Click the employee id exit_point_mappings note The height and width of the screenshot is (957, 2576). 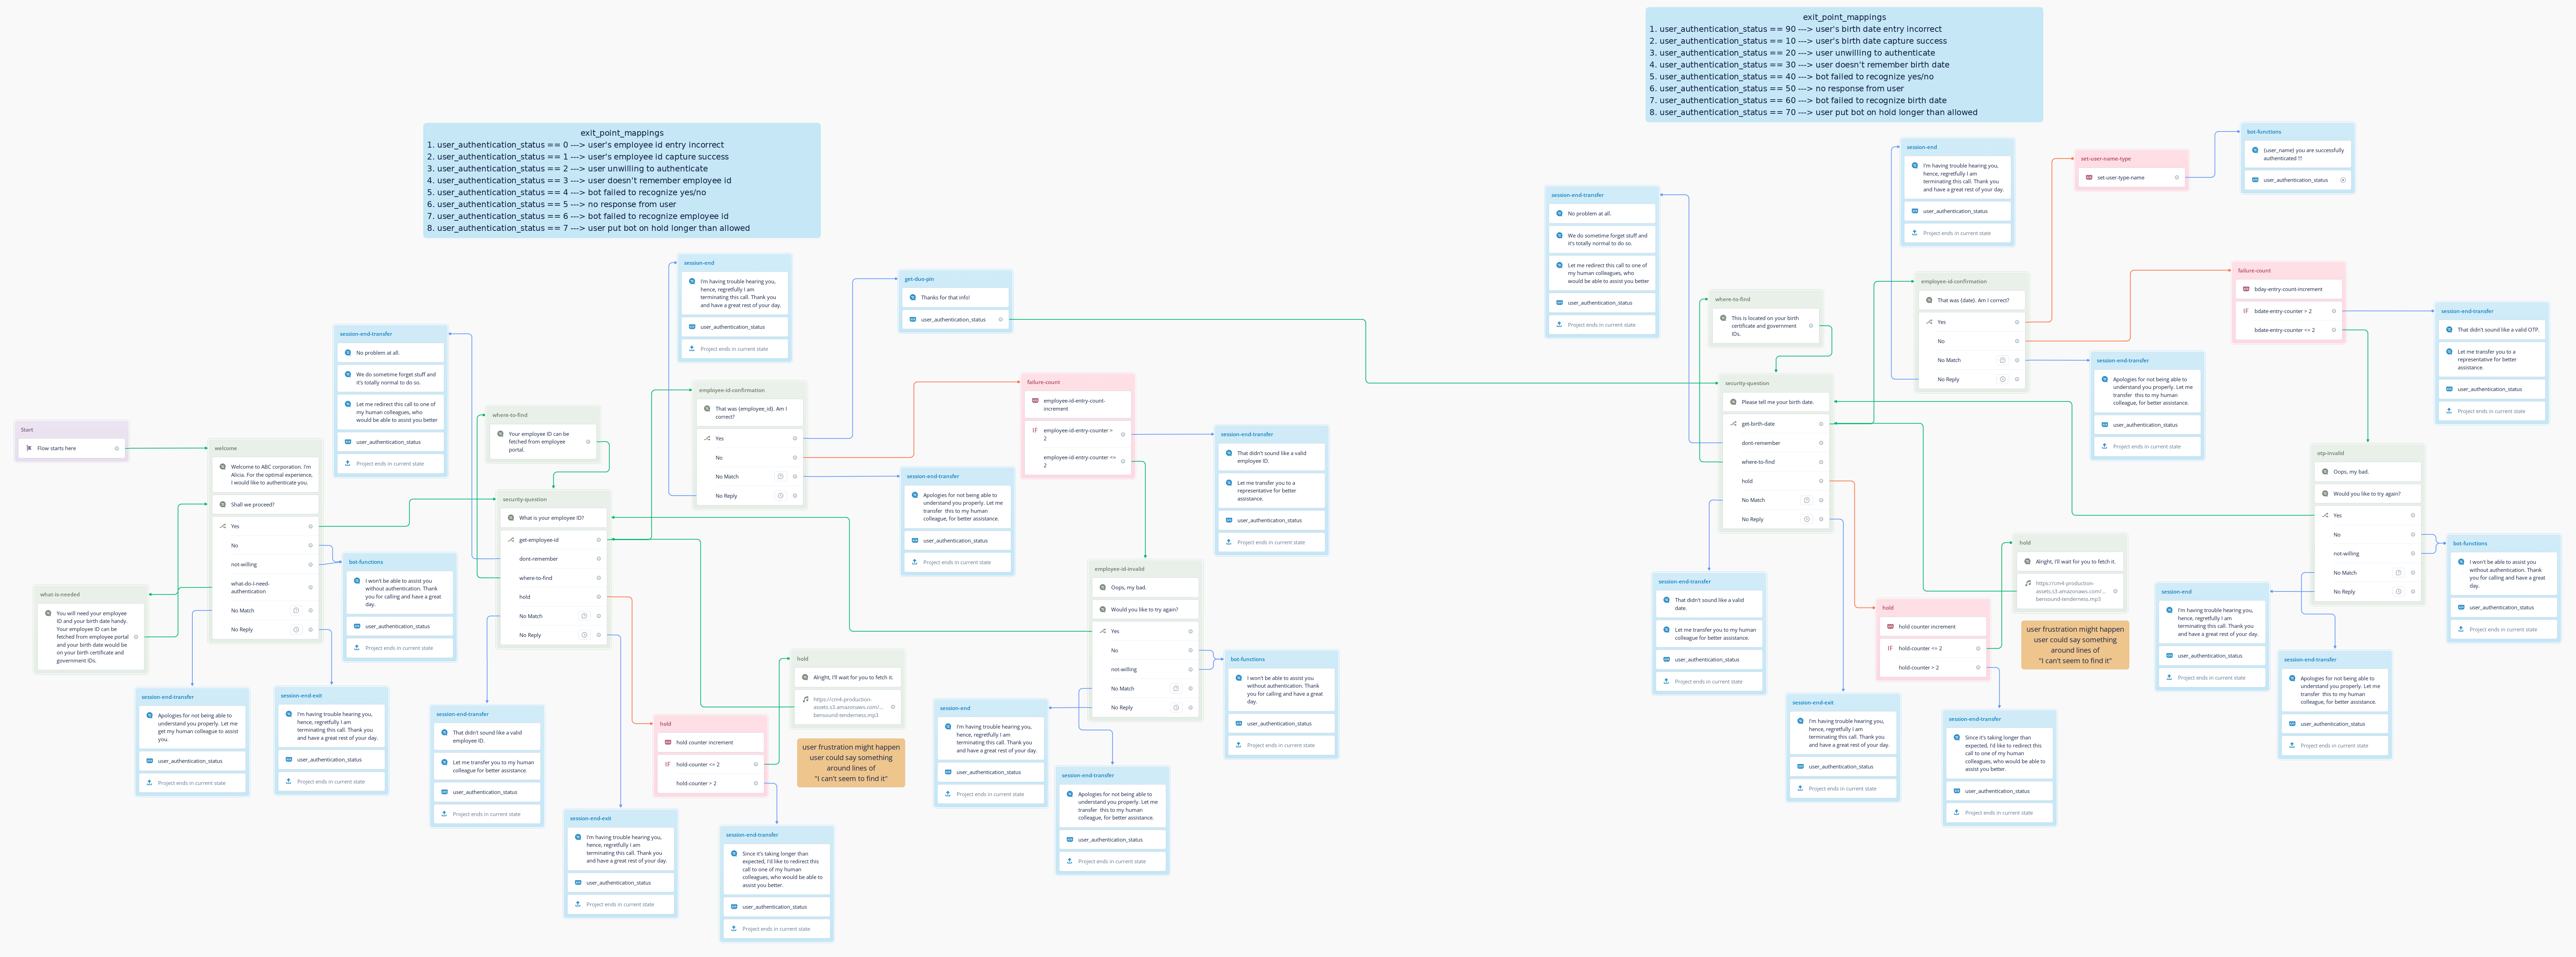pos(621,180)
